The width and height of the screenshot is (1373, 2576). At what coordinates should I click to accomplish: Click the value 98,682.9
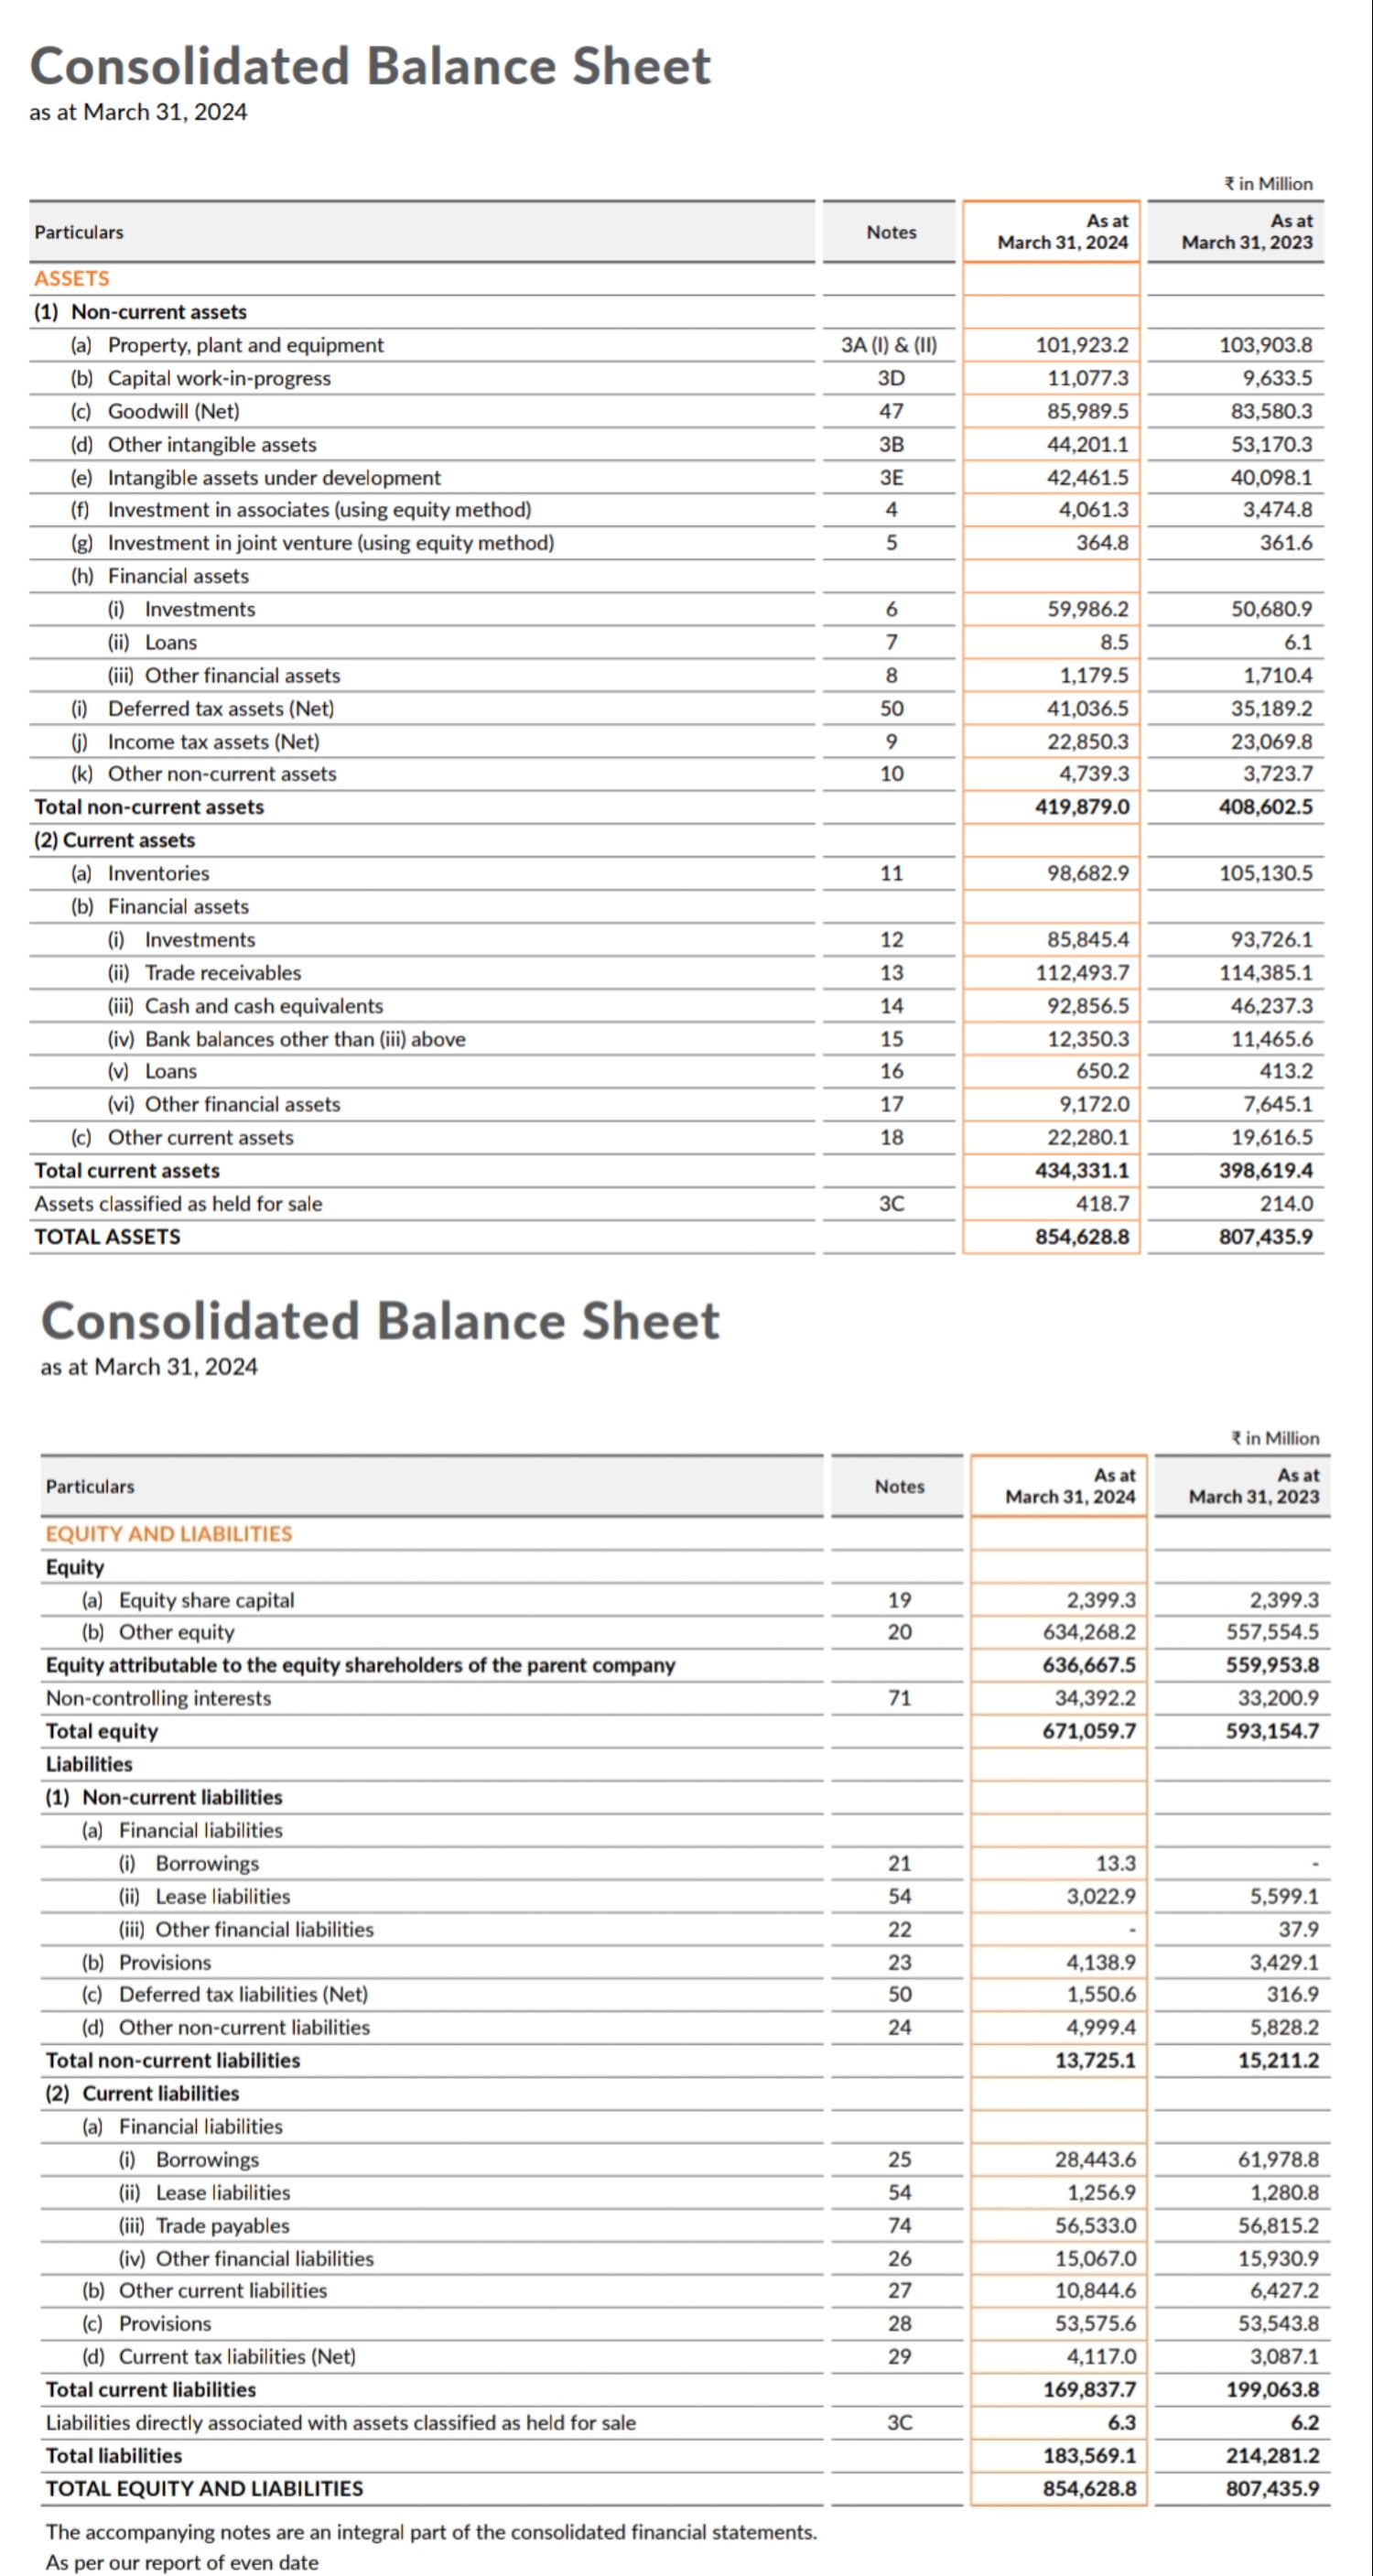1087,873
